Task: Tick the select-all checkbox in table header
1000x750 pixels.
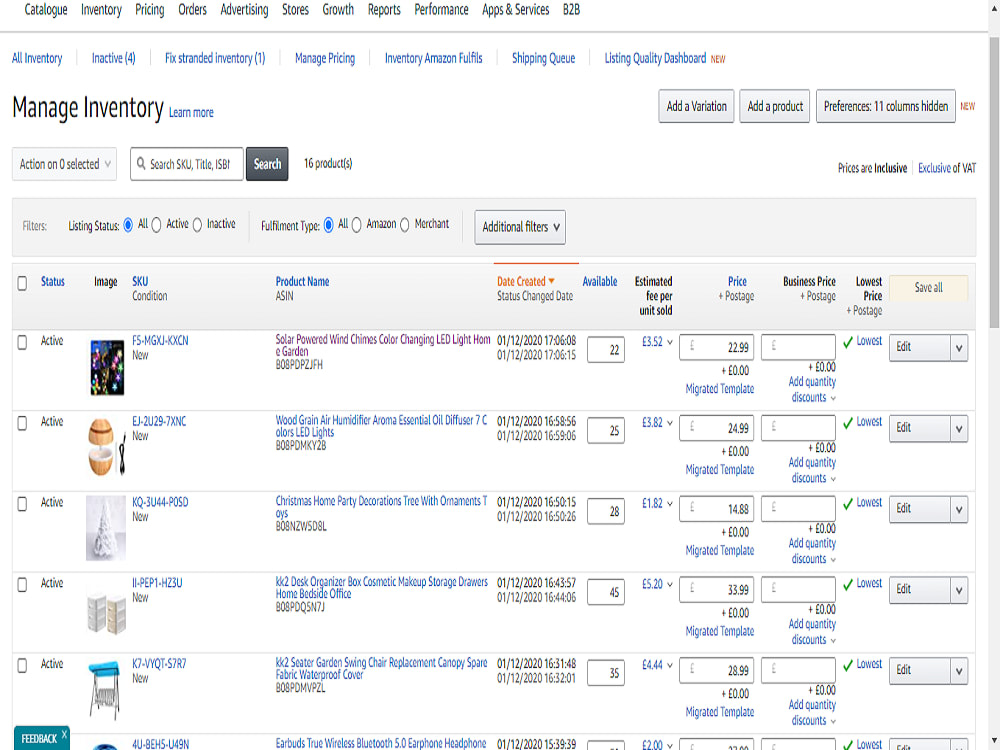Action: (x=22, y=283)
